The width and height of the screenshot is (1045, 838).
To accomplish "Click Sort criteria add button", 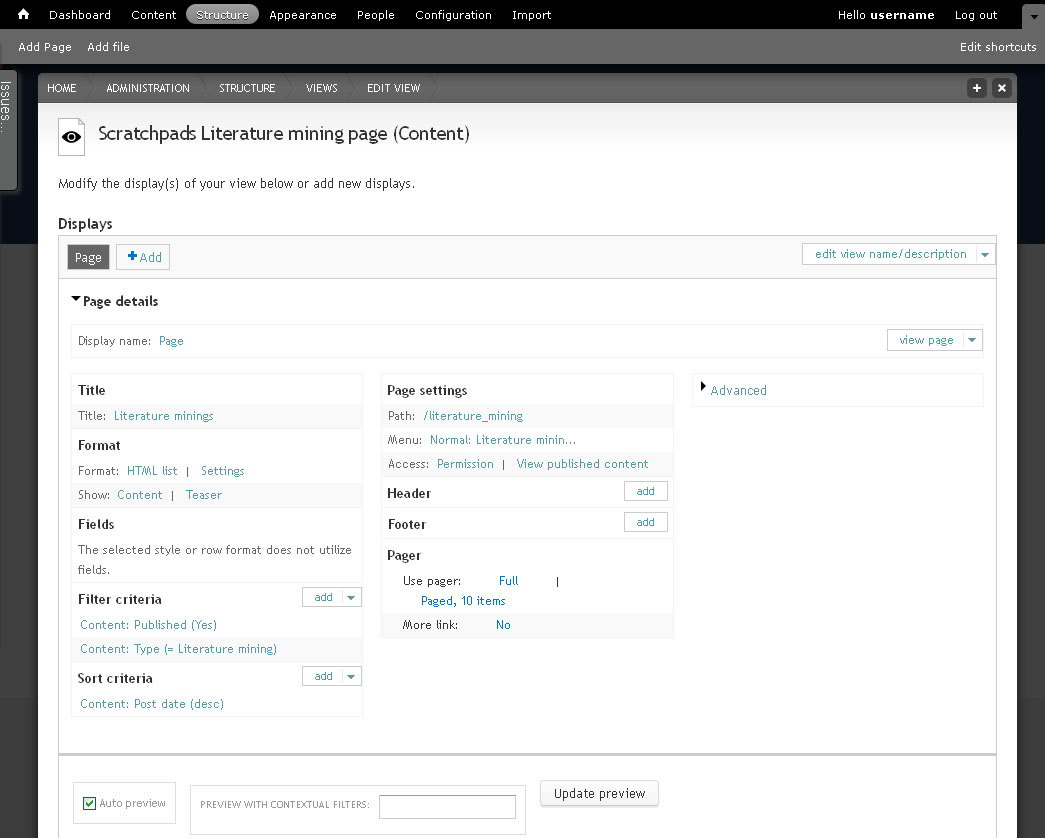I will click(x=323, y=676).
